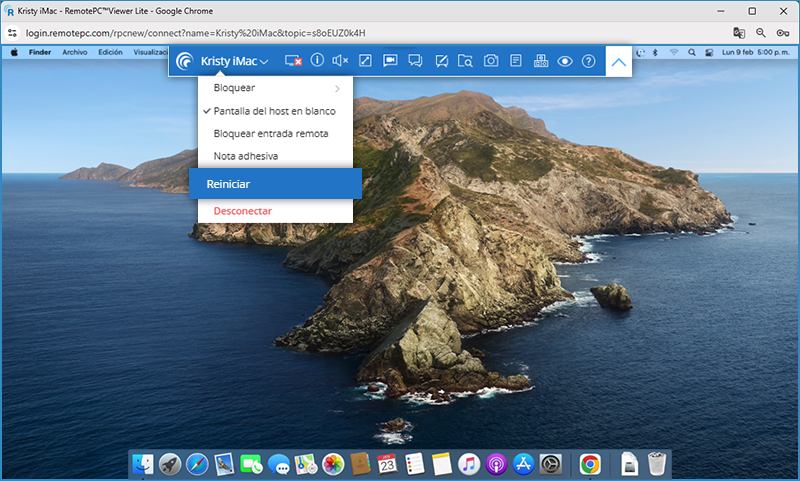Open Music app from the dock
Screen dimensions: 800x481
(x=469, y=464)
